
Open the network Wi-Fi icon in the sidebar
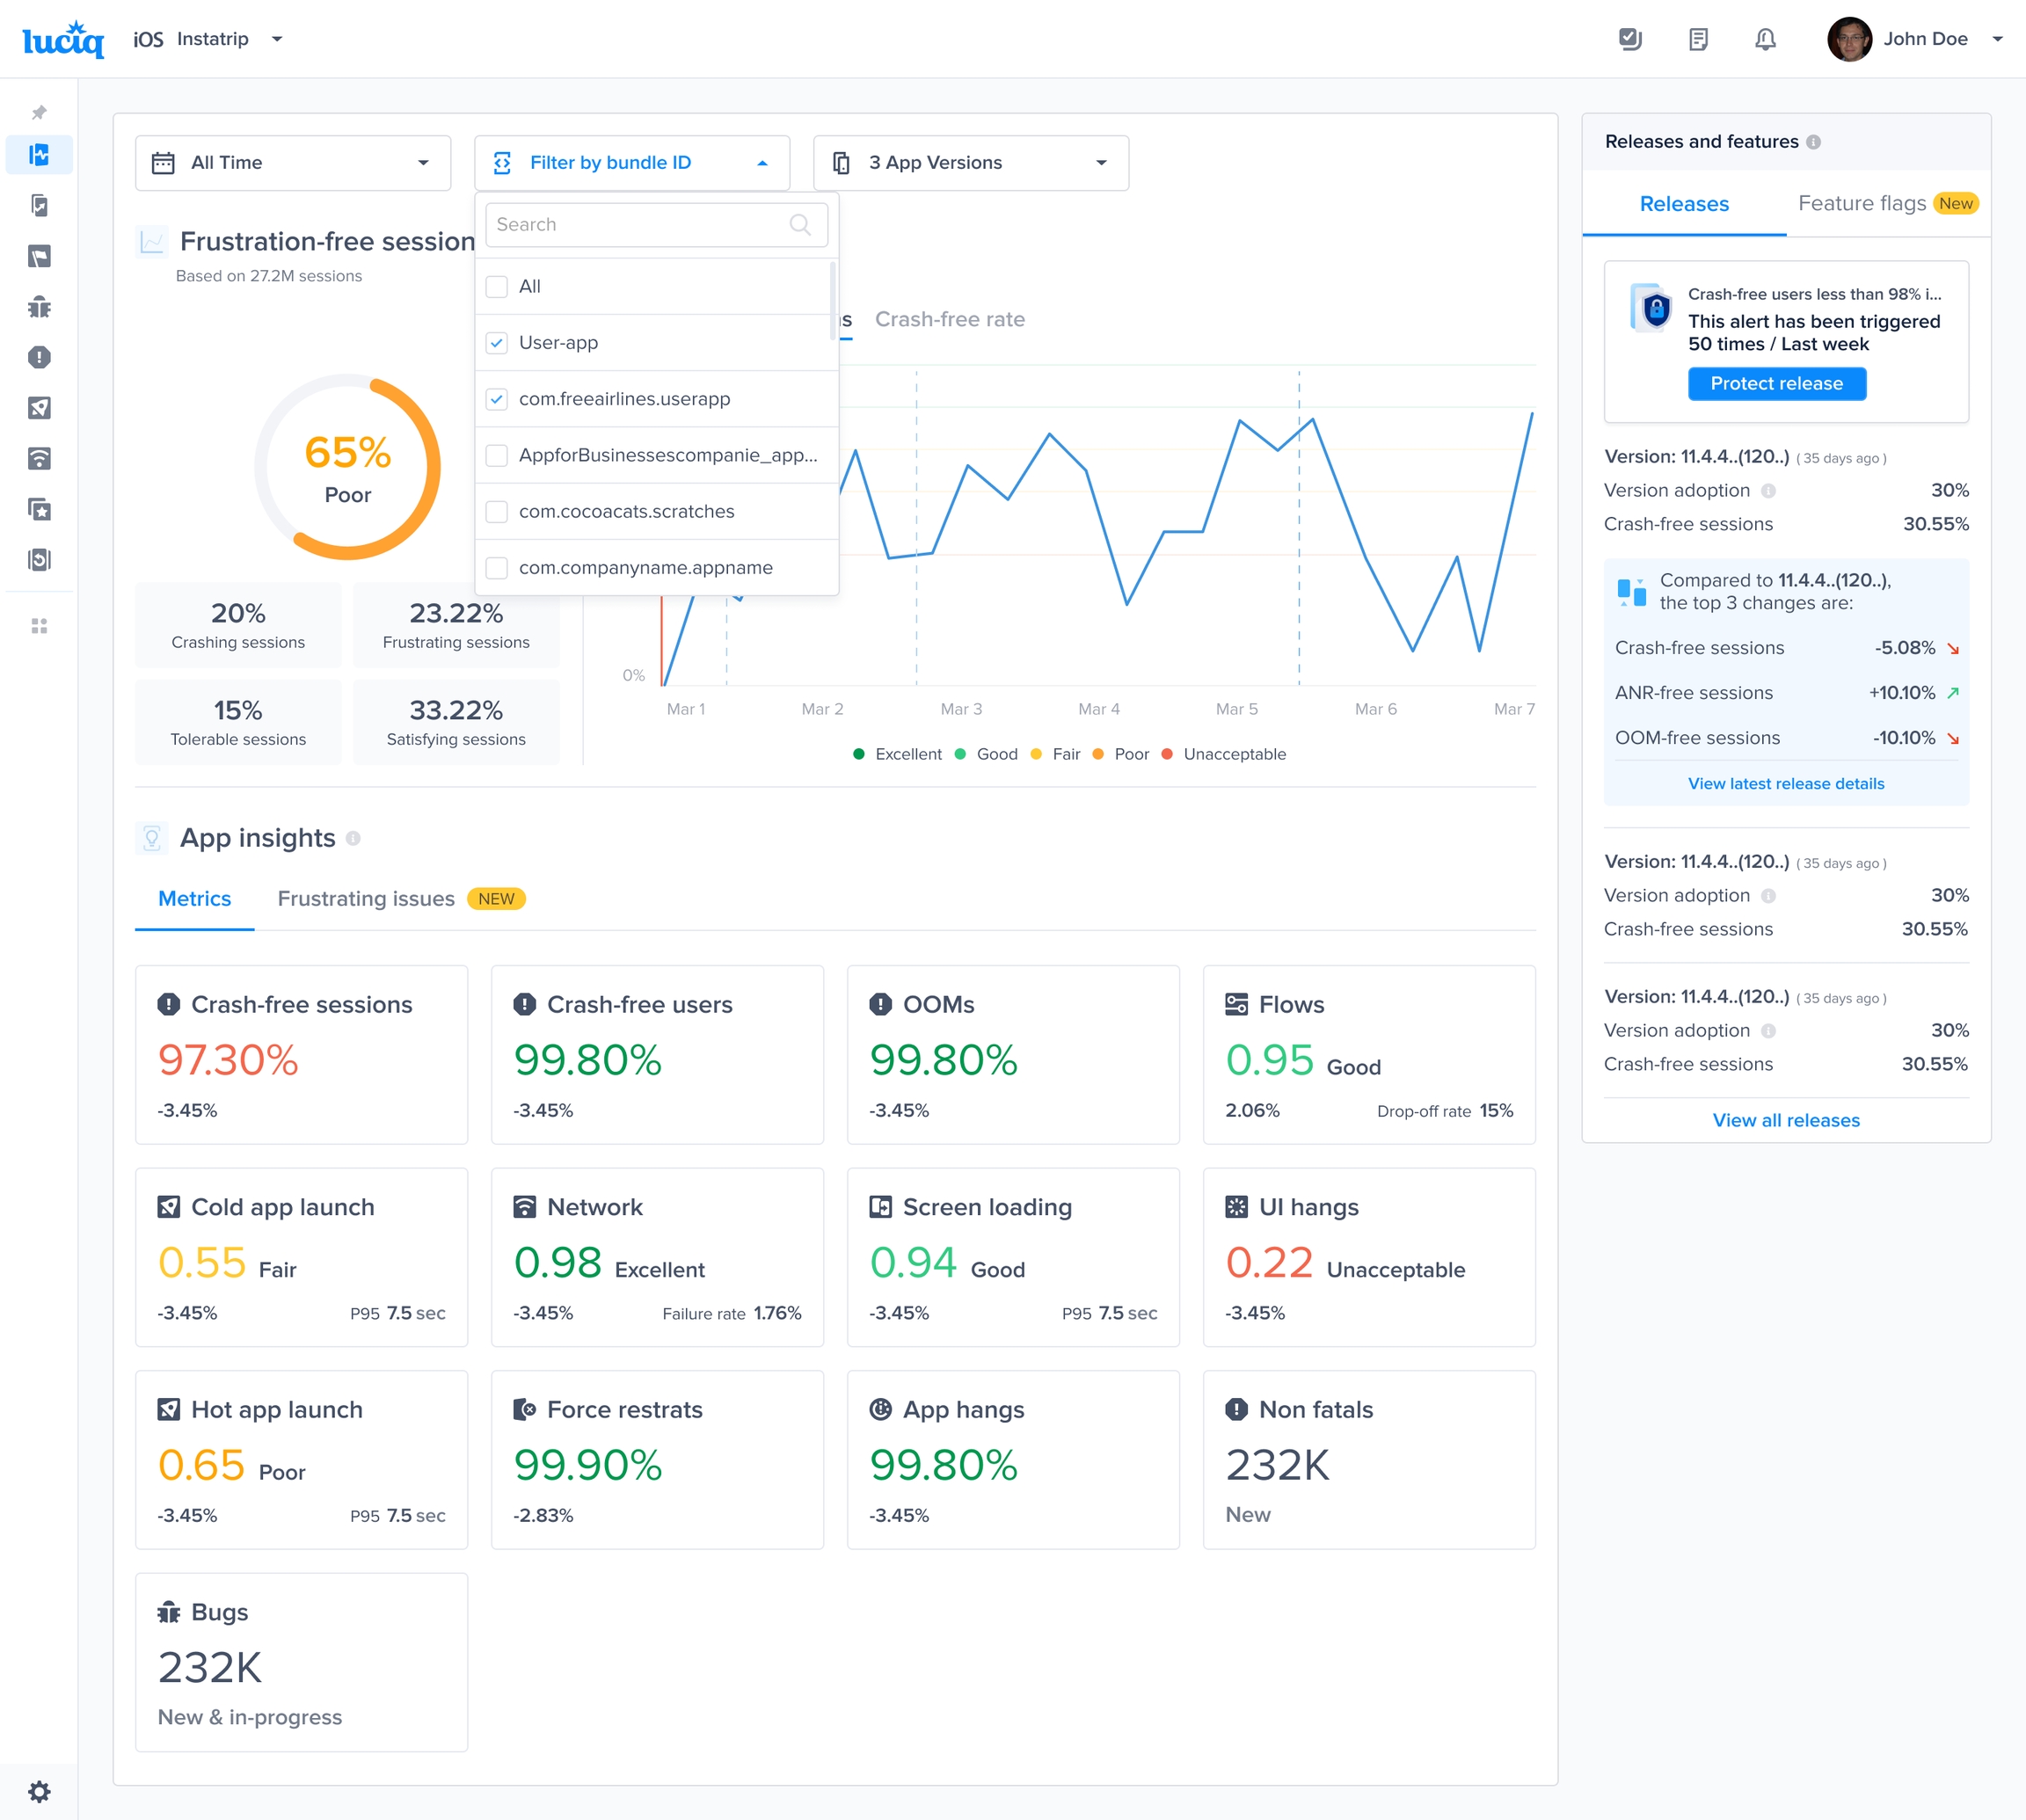click(x=39, y=459)
